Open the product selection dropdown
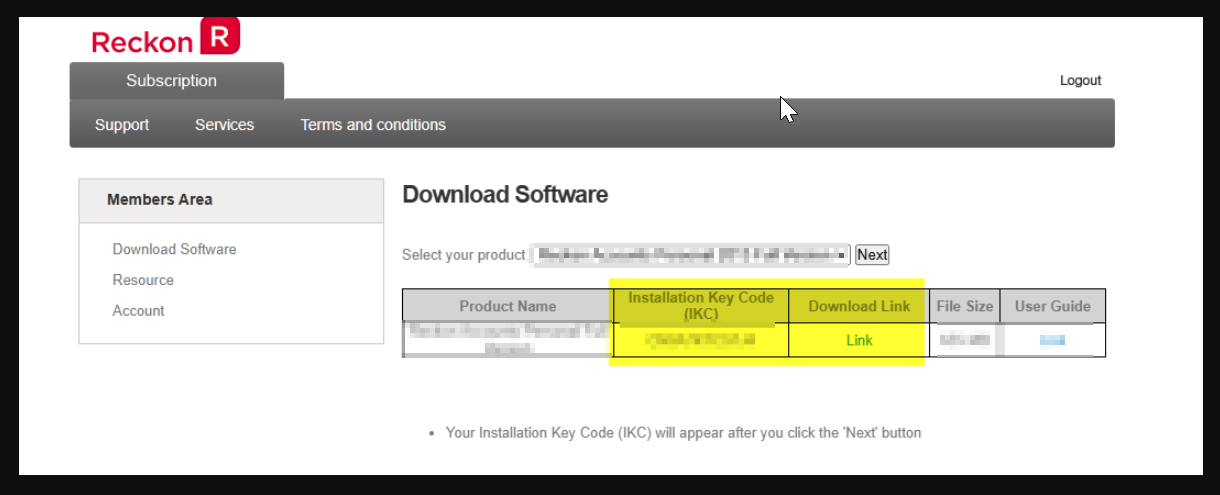The image size is (1220, 495). (690, 255)
